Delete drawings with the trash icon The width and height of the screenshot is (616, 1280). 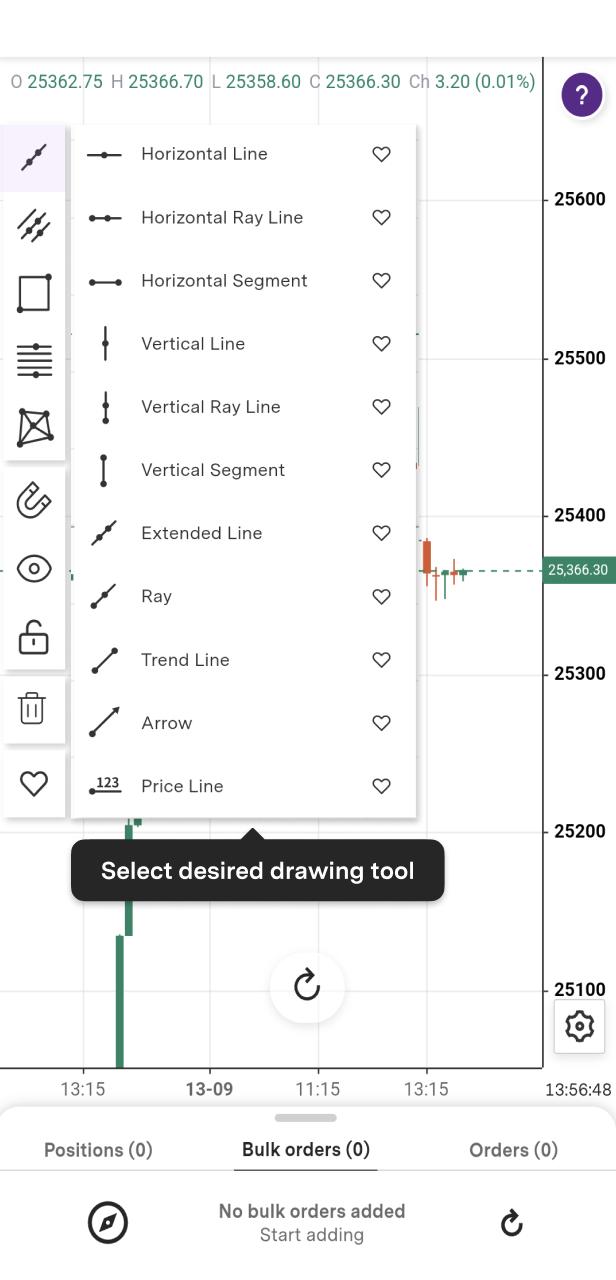click(32, 708)
